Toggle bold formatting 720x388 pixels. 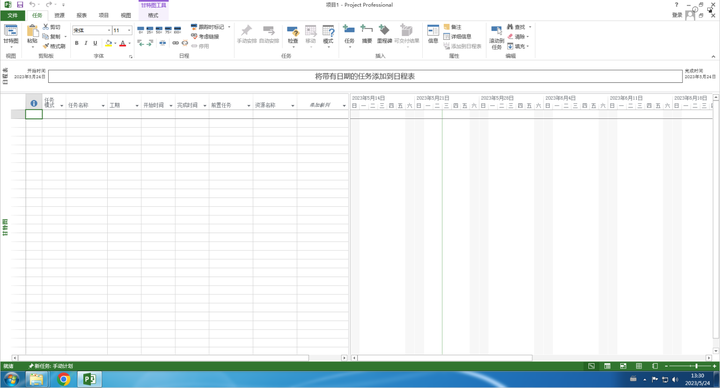click(x=77, y=43)
